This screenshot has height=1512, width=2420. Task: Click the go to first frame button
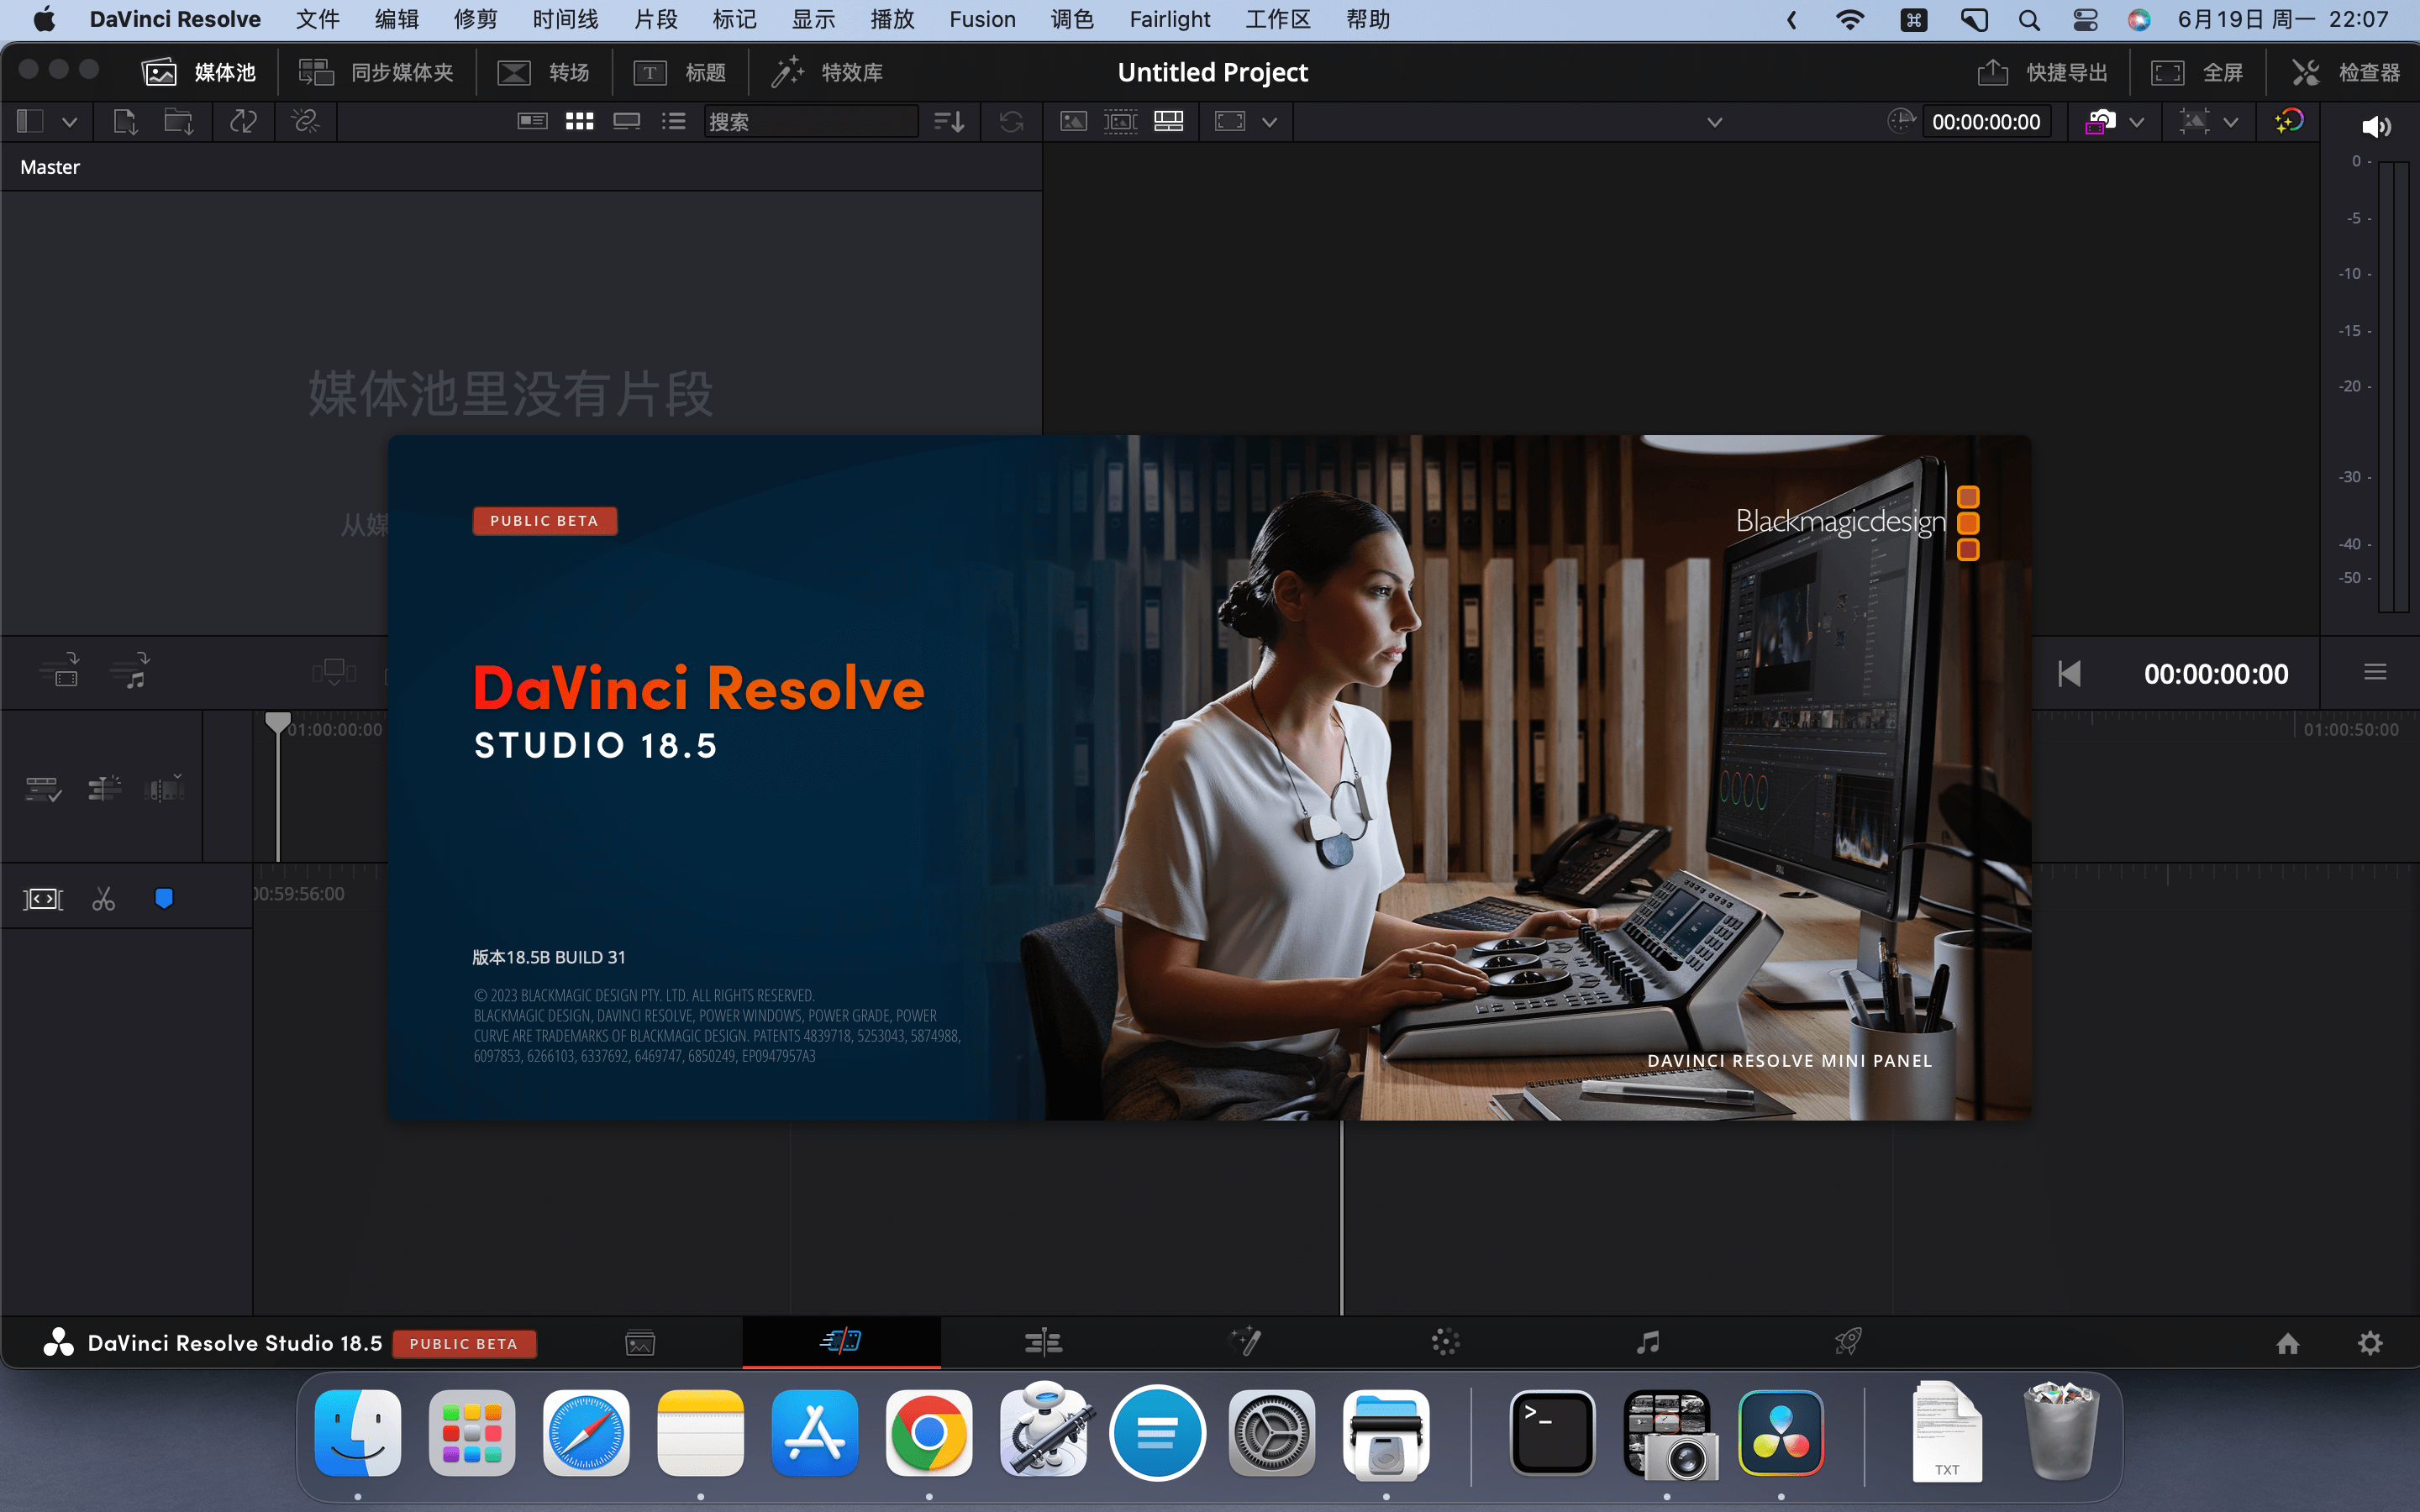[x=2069, y=674]
